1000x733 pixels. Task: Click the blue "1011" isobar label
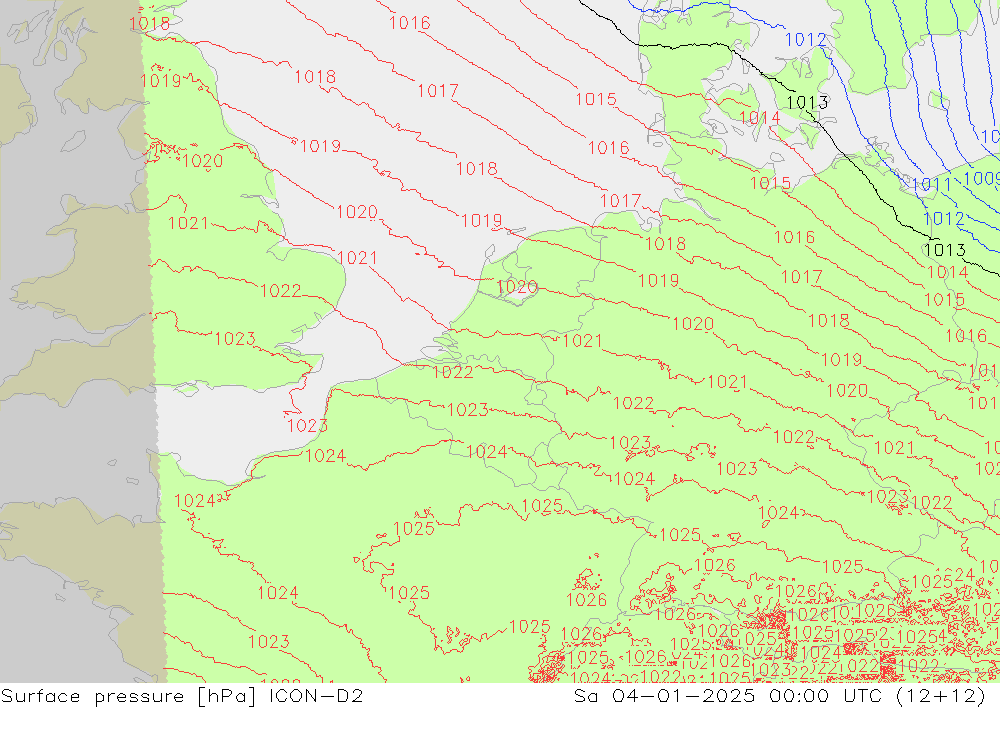coord(931,186)
